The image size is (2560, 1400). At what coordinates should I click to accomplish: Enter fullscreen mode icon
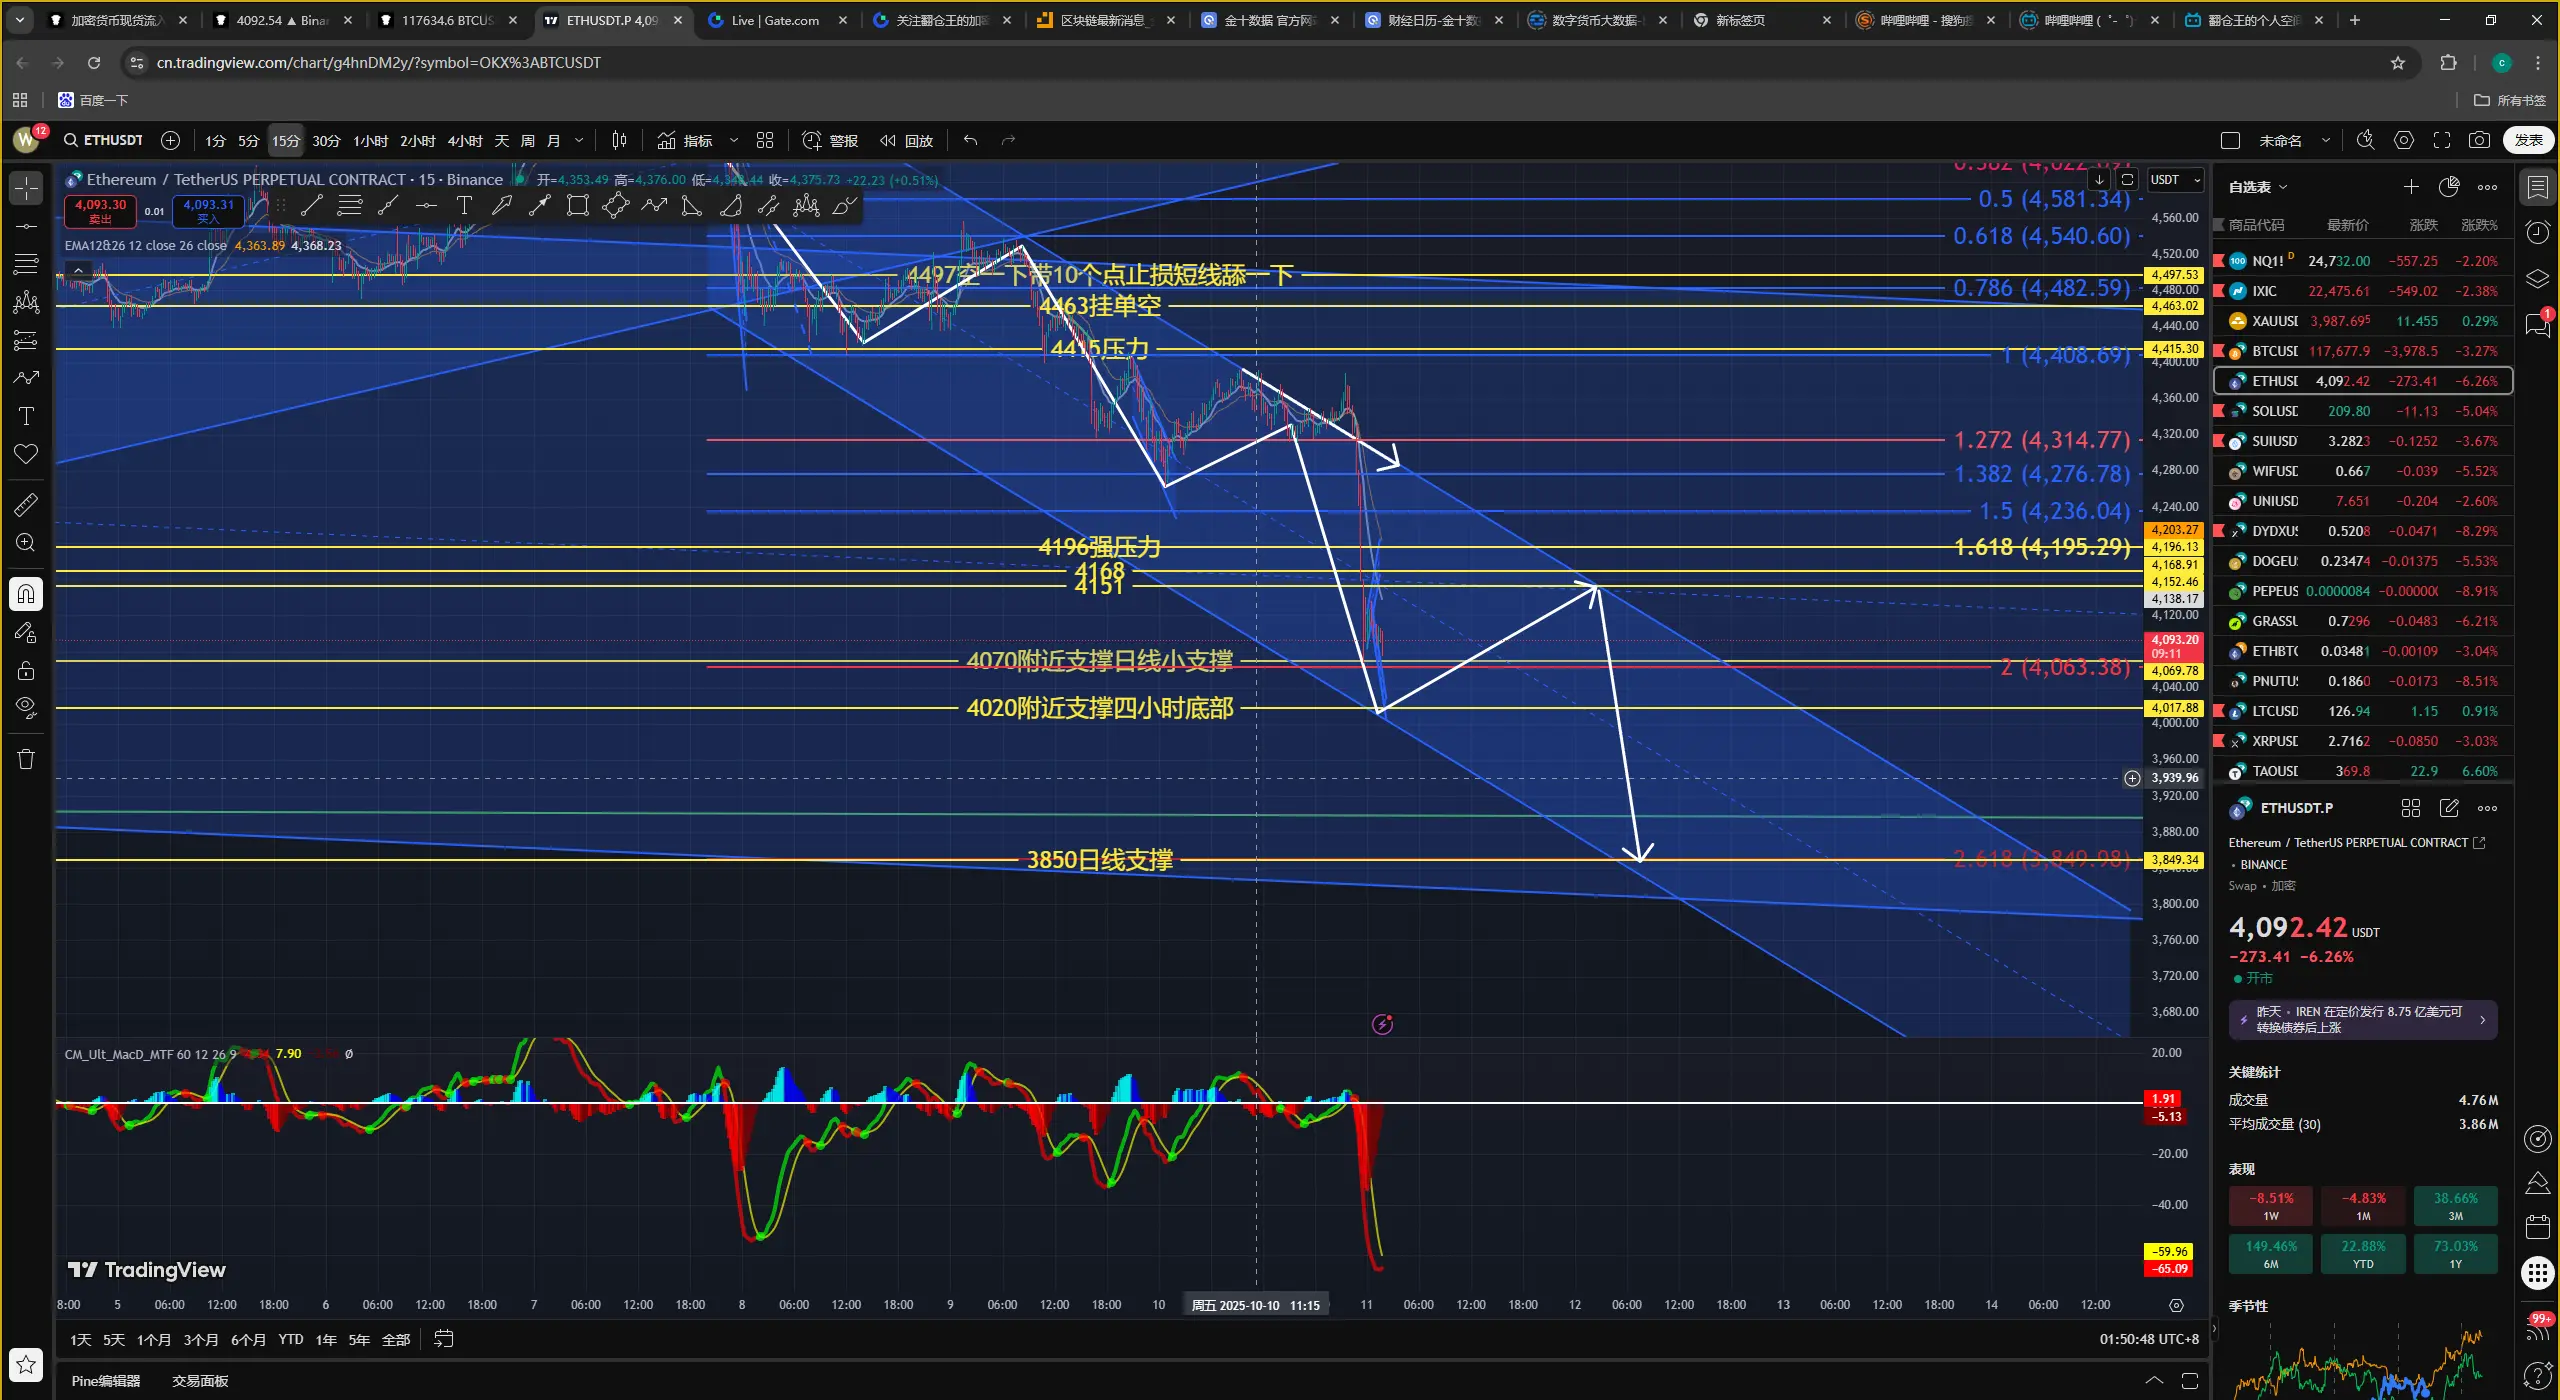(2442, 141)
